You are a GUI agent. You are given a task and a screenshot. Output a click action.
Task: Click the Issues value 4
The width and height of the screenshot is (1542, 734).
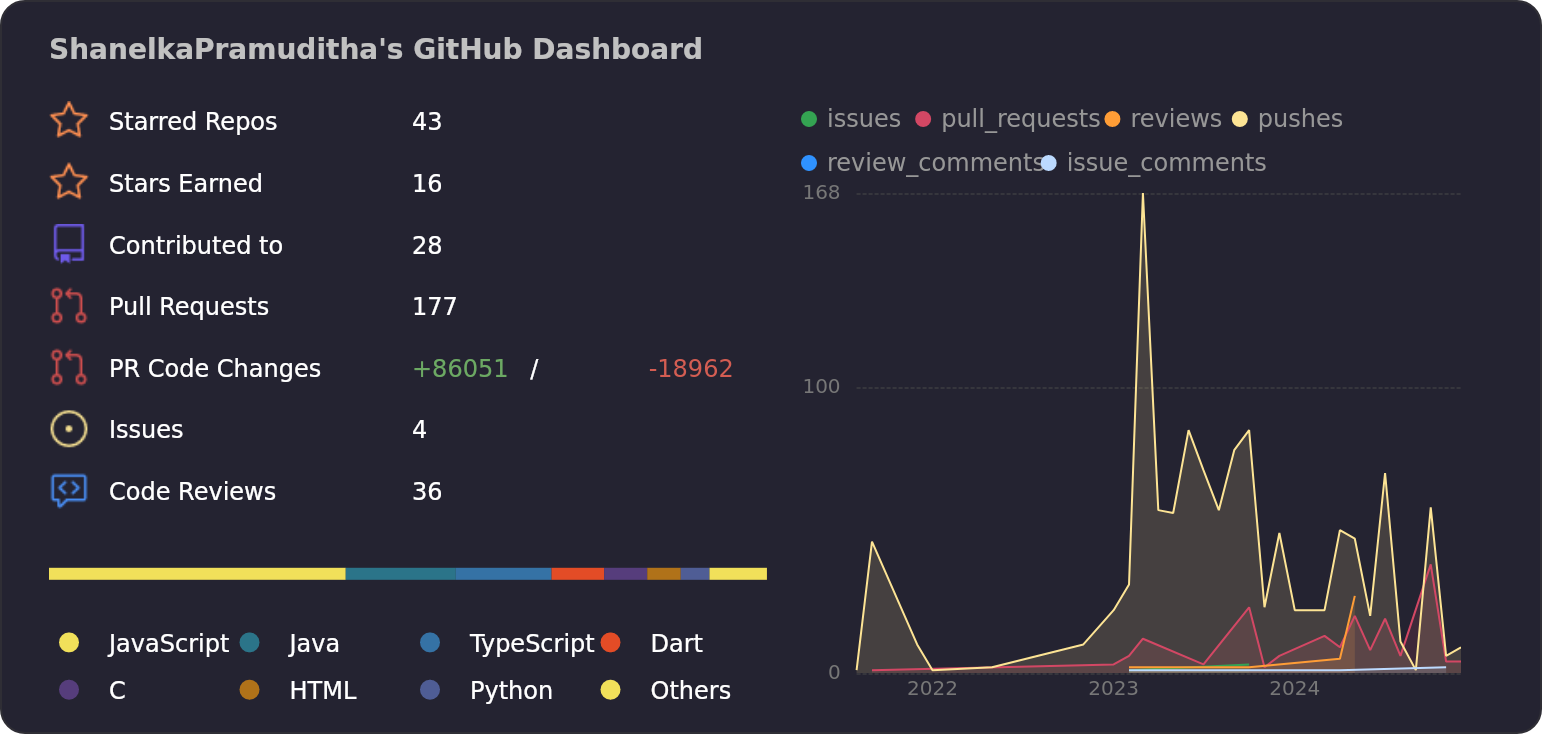[420, 430]
